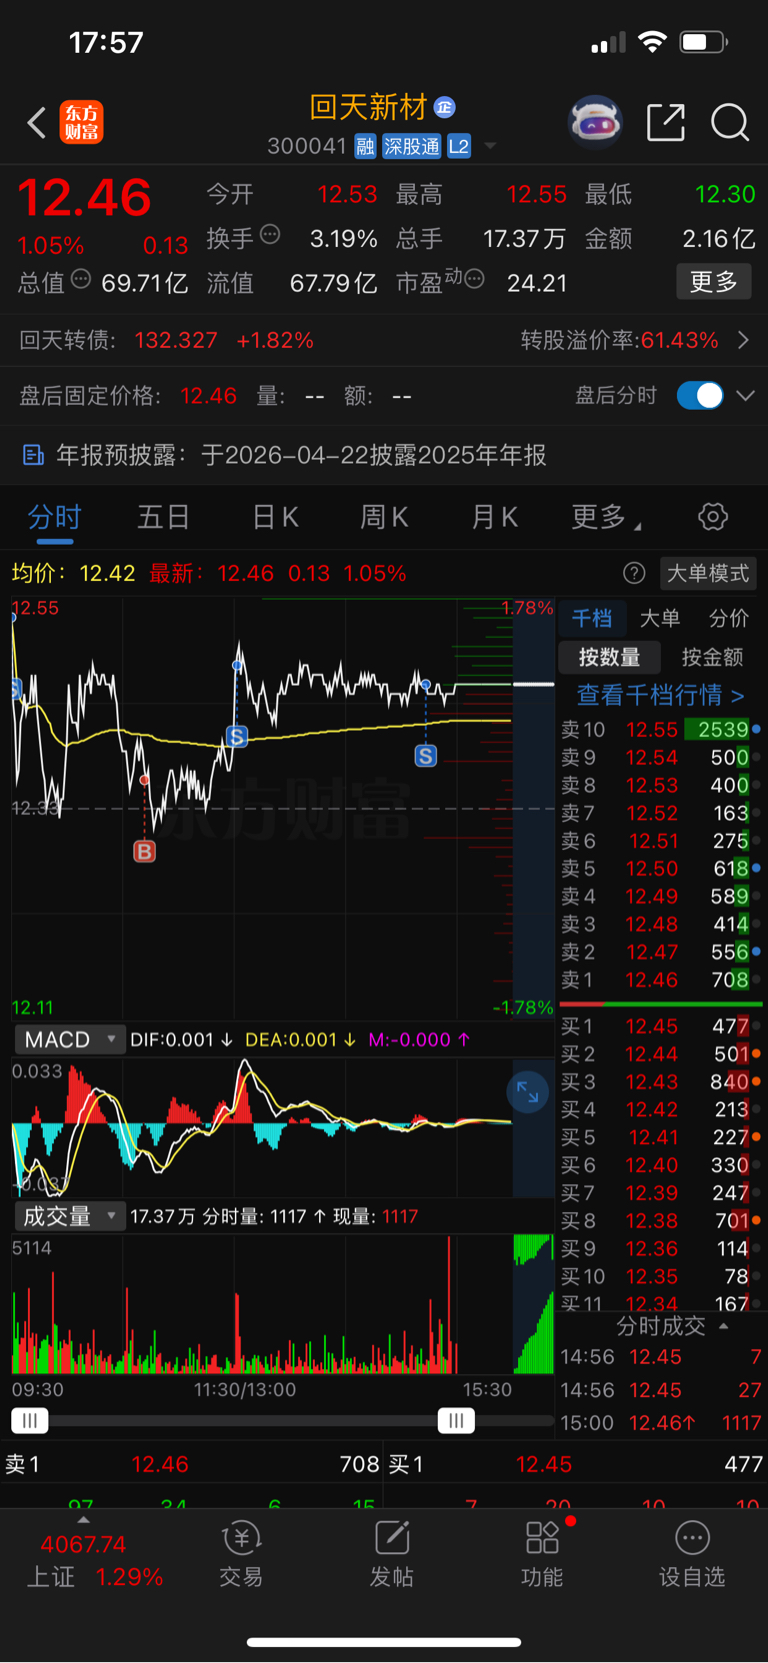This screenshot has height=1663, width=768.
Task: Tap the 盘后固定价格 12.46 value
Action: (x=209, y=396)
